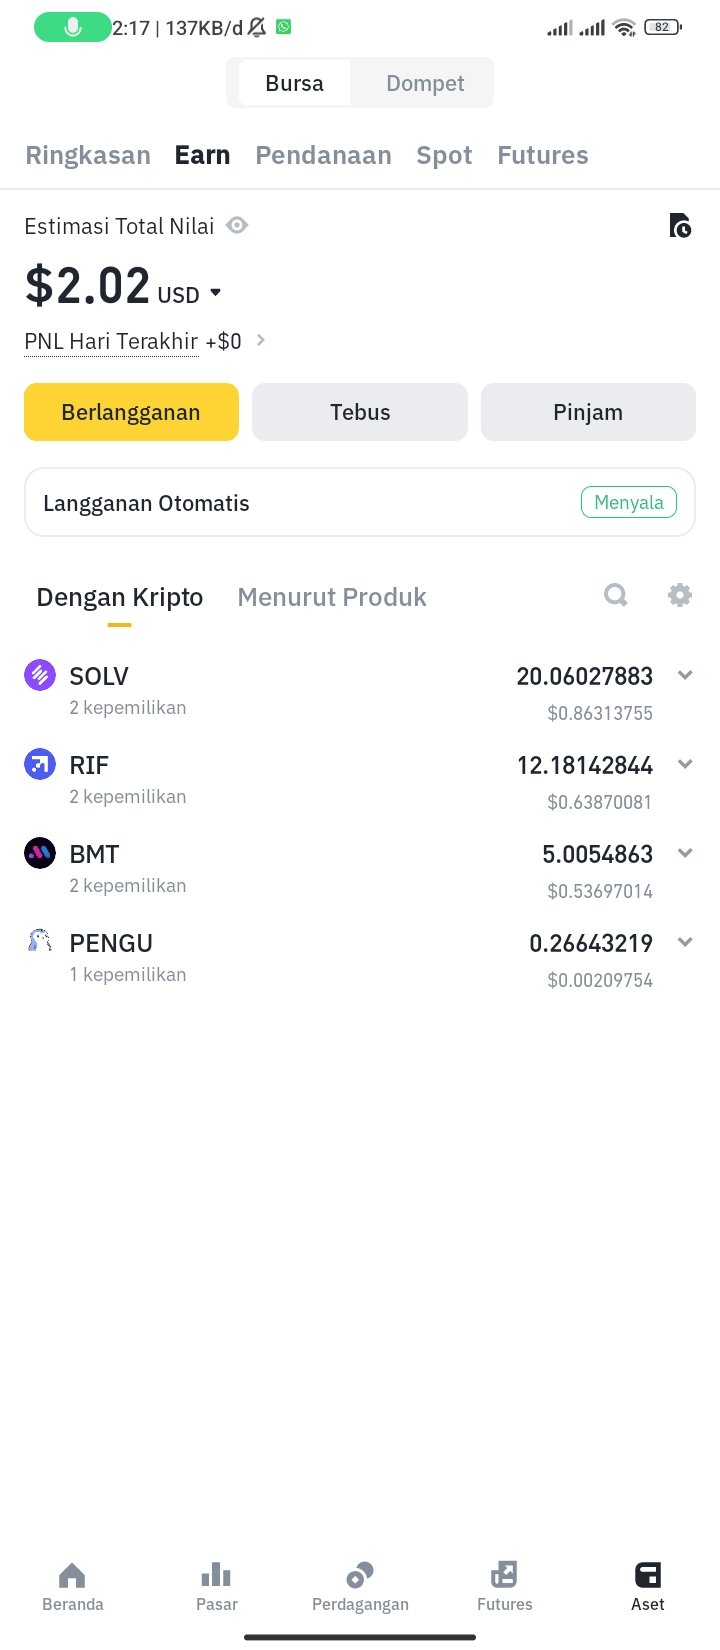Open the earn history icon
Image resolution: width=720 pixels, height=1650 pixels.
click(x=680, y=227)
